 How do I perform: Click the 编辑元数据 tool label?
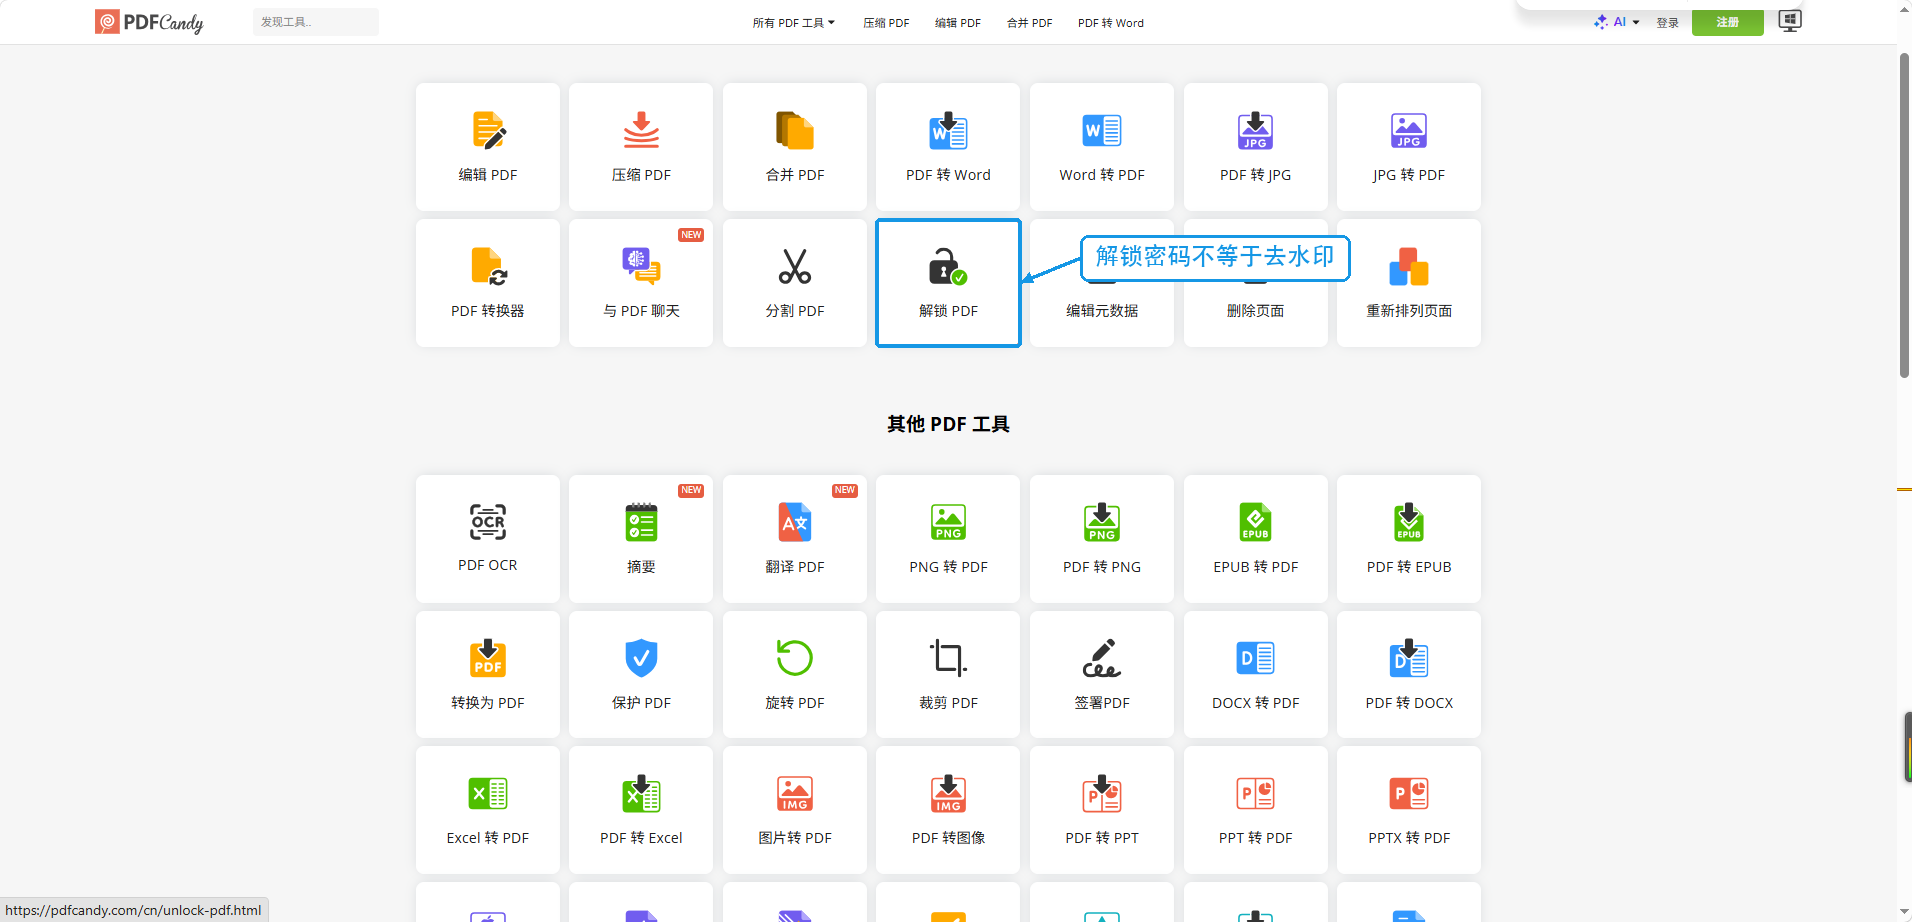1102,311
